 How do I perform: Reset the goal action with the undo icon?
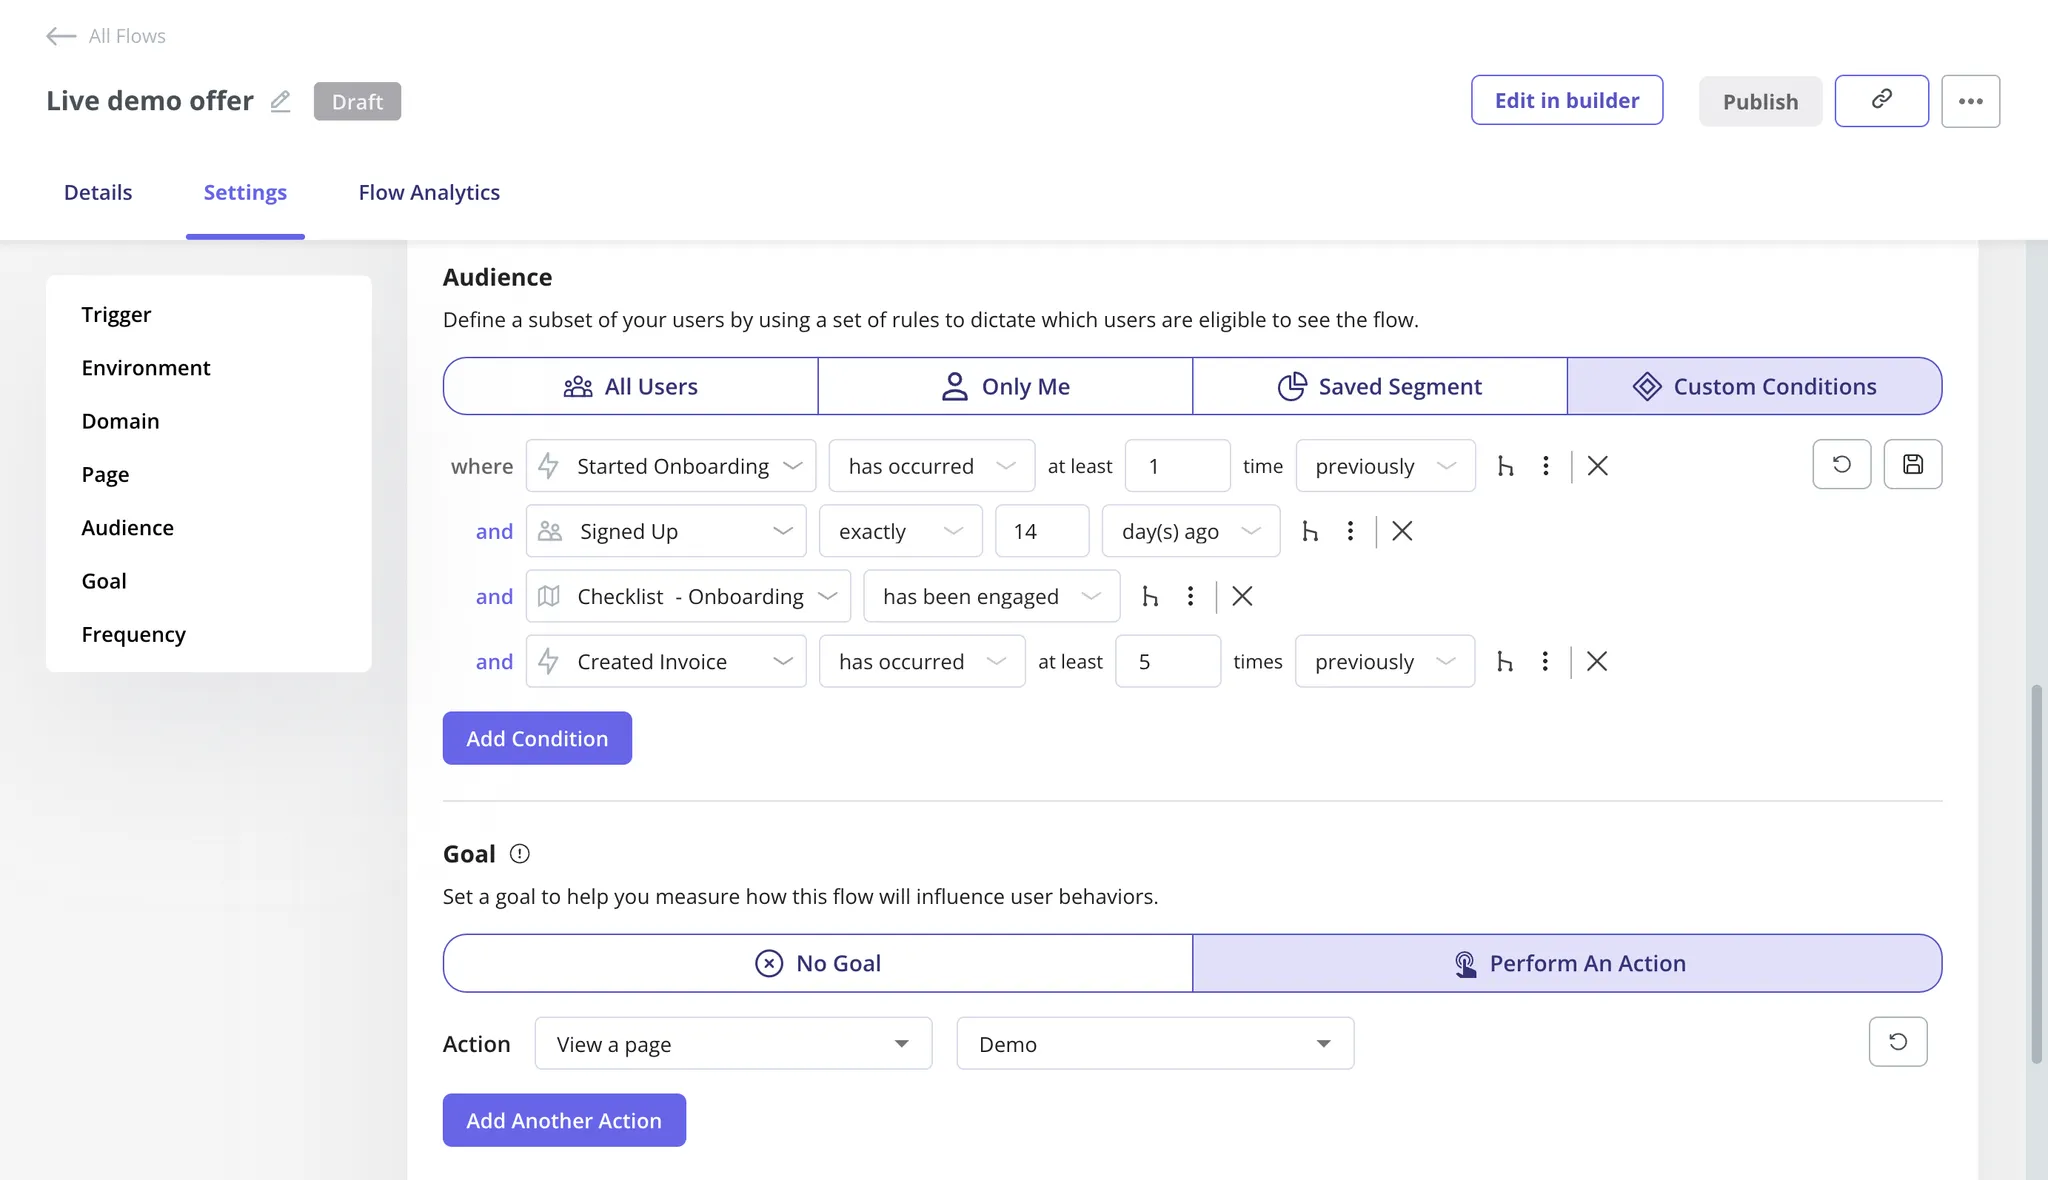pos(1897,1042)
